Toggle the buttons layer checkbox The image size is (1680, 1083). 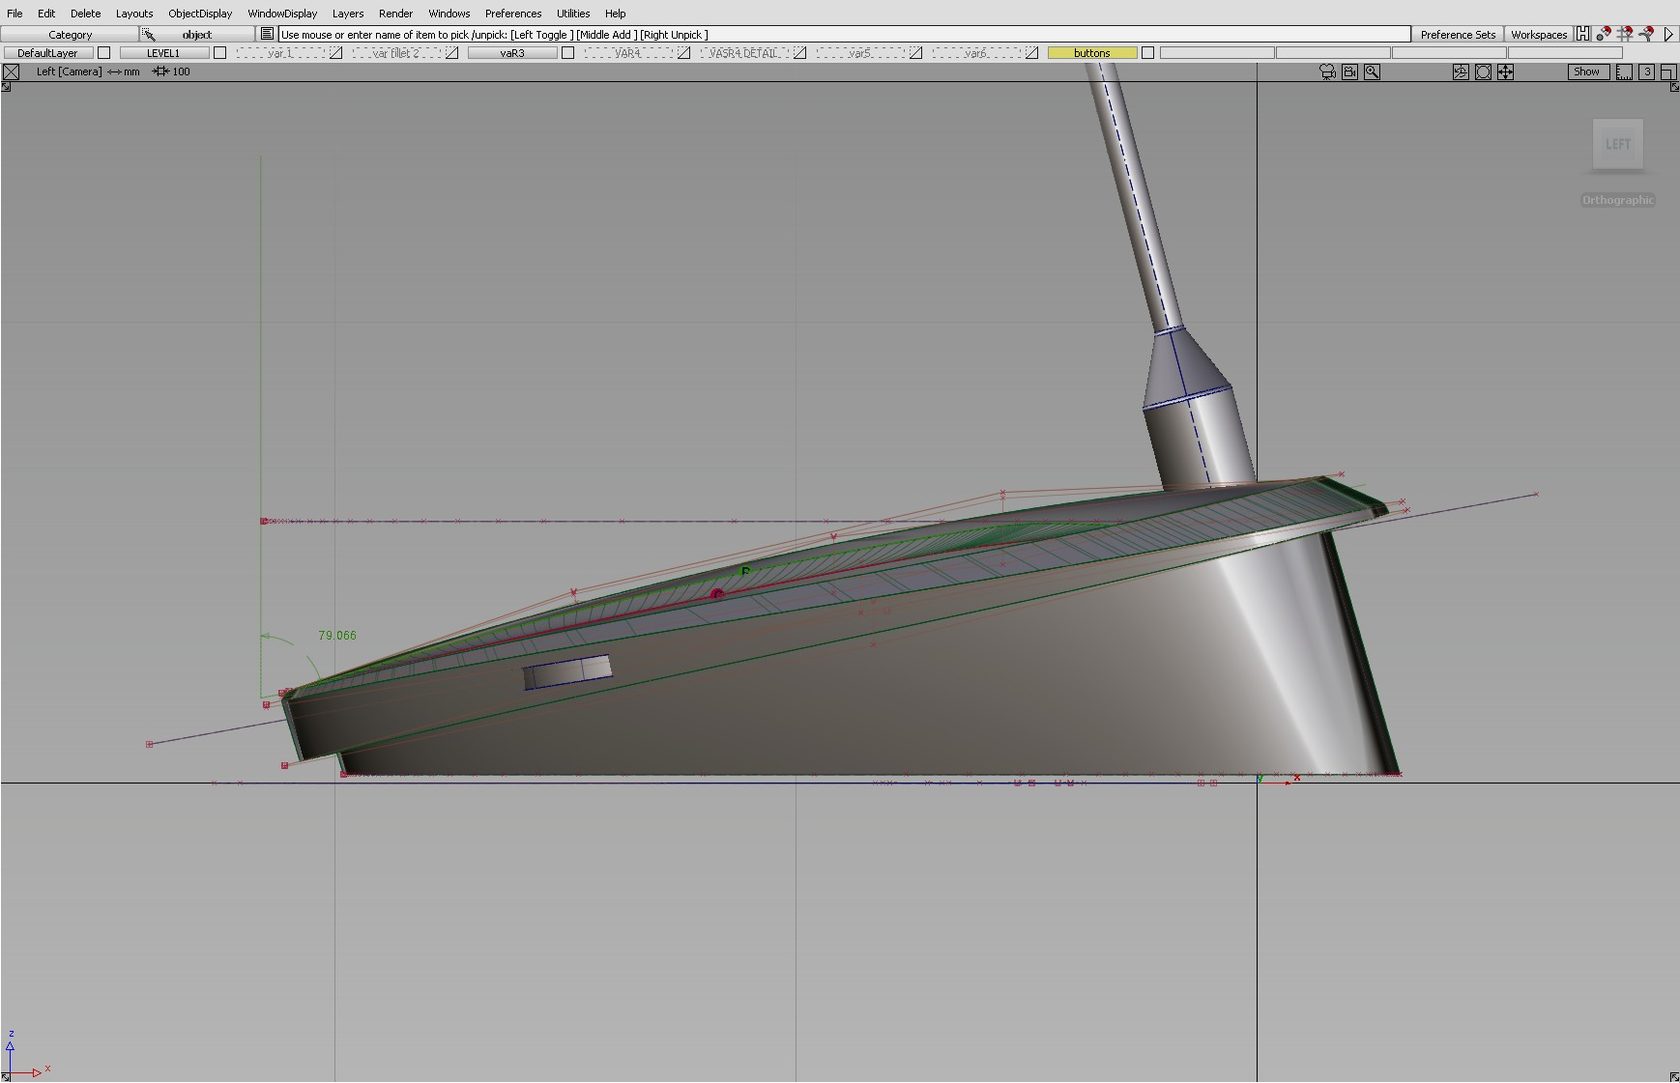tap(1148, 53)
